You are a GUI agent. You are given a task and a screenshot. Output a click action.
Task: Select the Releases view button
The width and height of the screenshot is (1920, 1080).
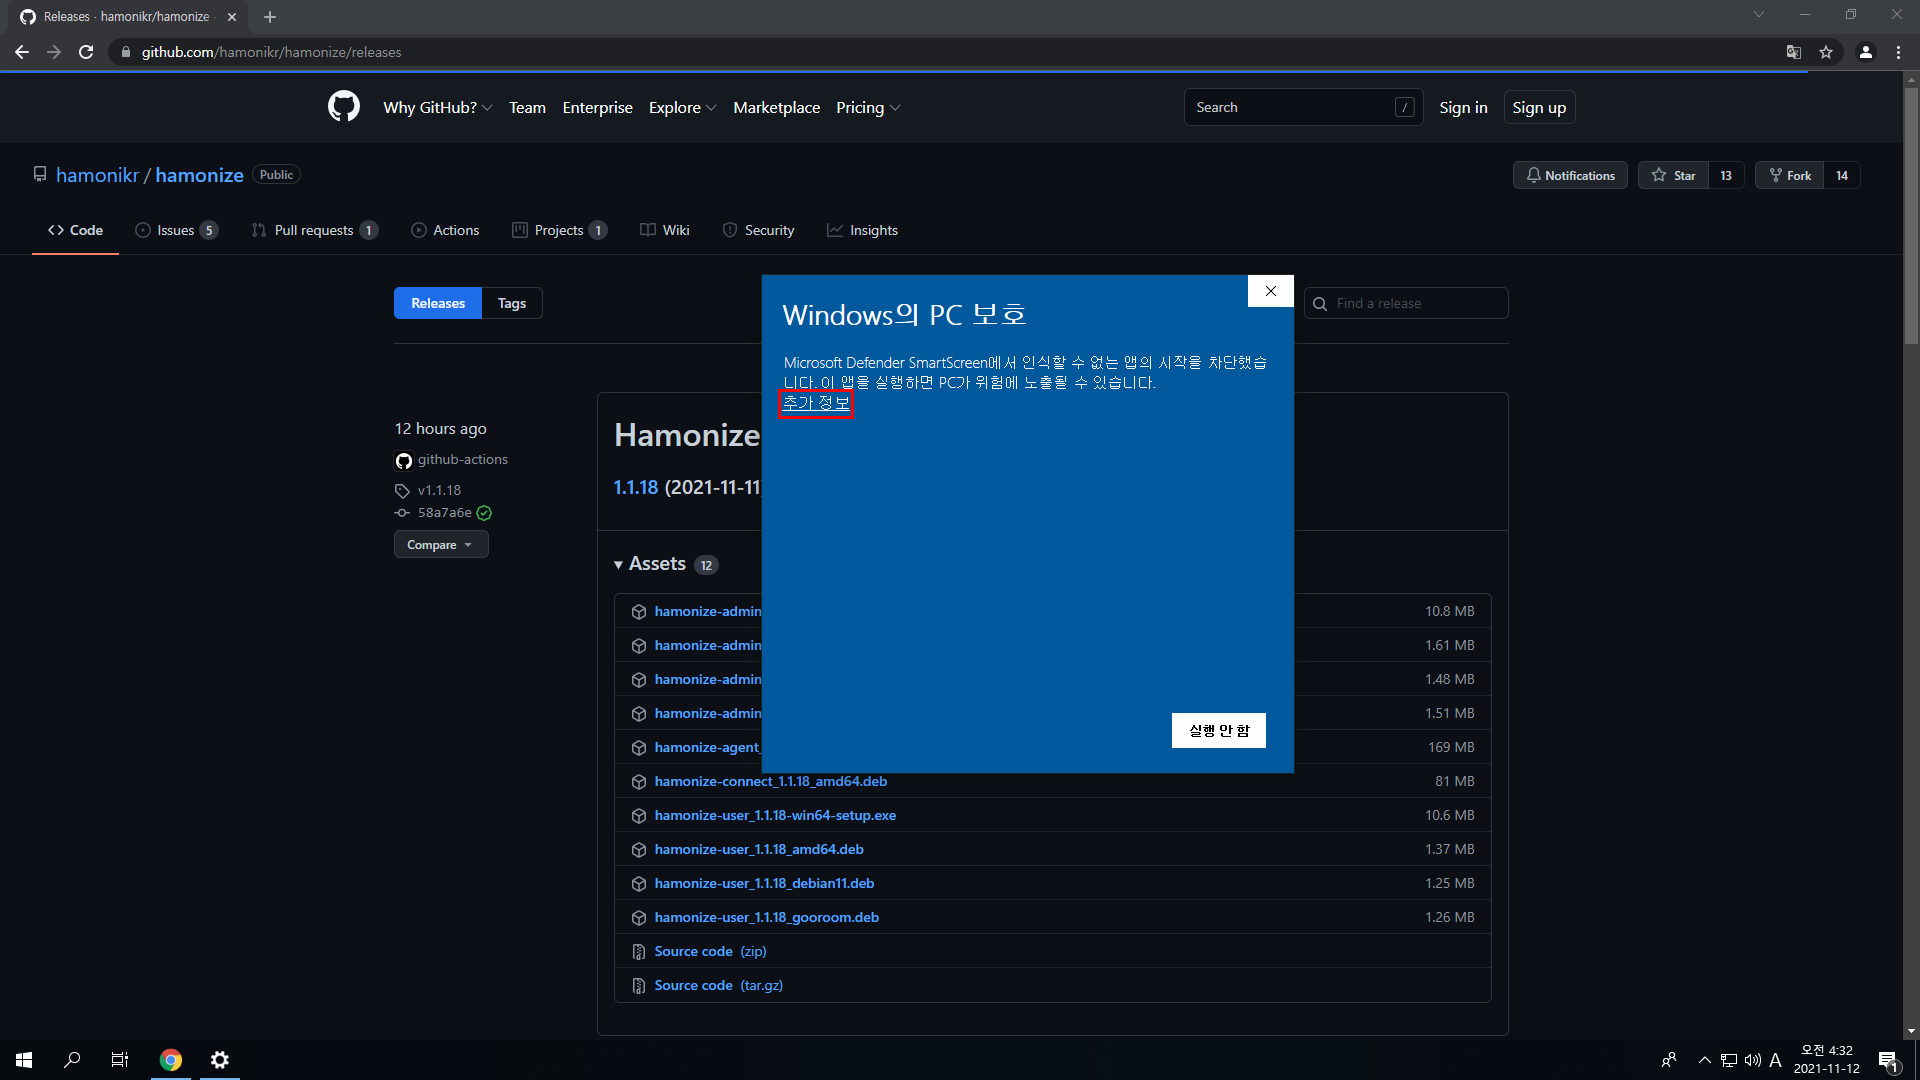[x=438, y=303]
